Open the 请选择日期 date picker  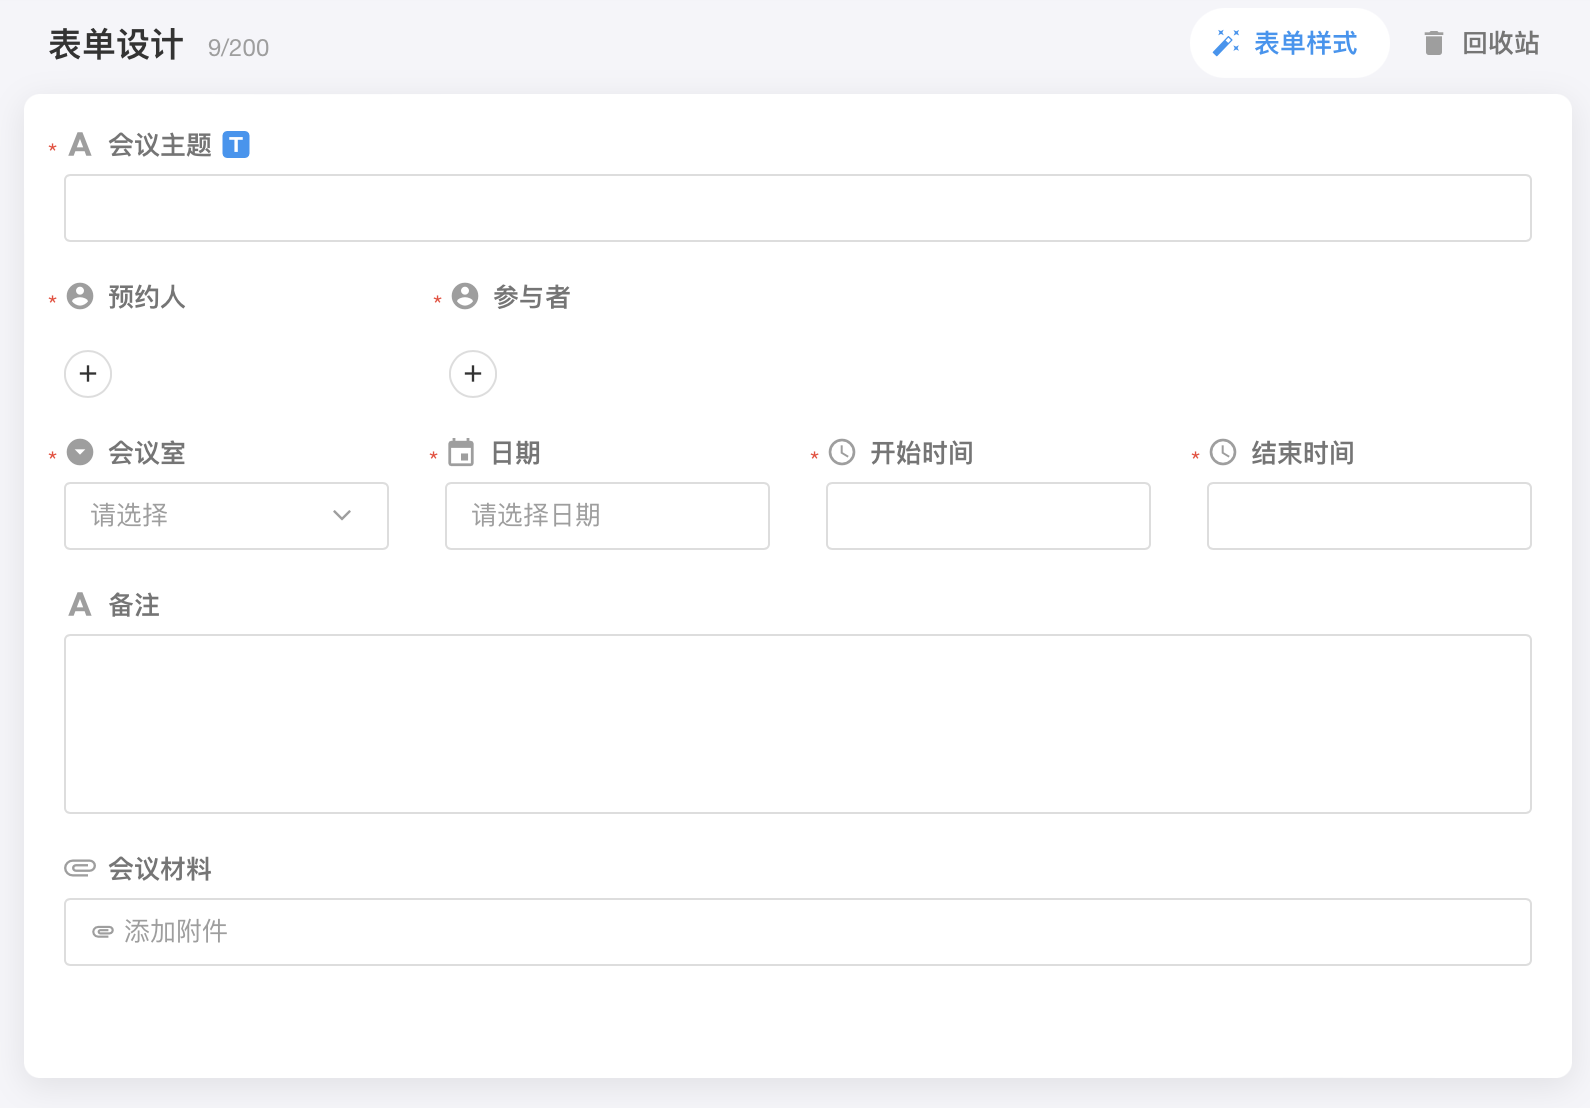click(x=607, y=516)
